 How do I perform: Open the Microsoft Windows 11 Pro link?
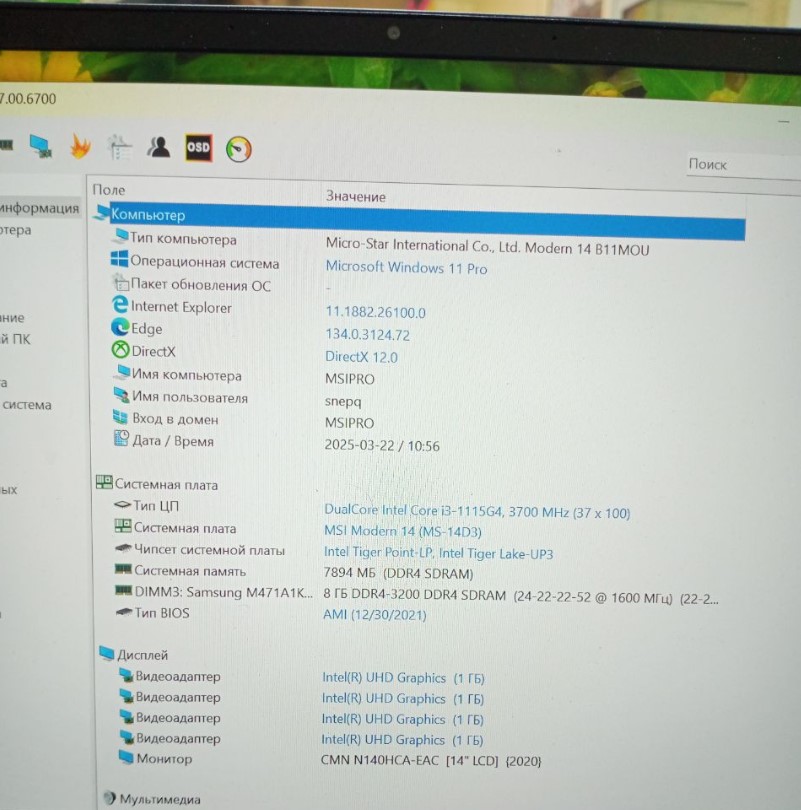click(x=406, y=268)
